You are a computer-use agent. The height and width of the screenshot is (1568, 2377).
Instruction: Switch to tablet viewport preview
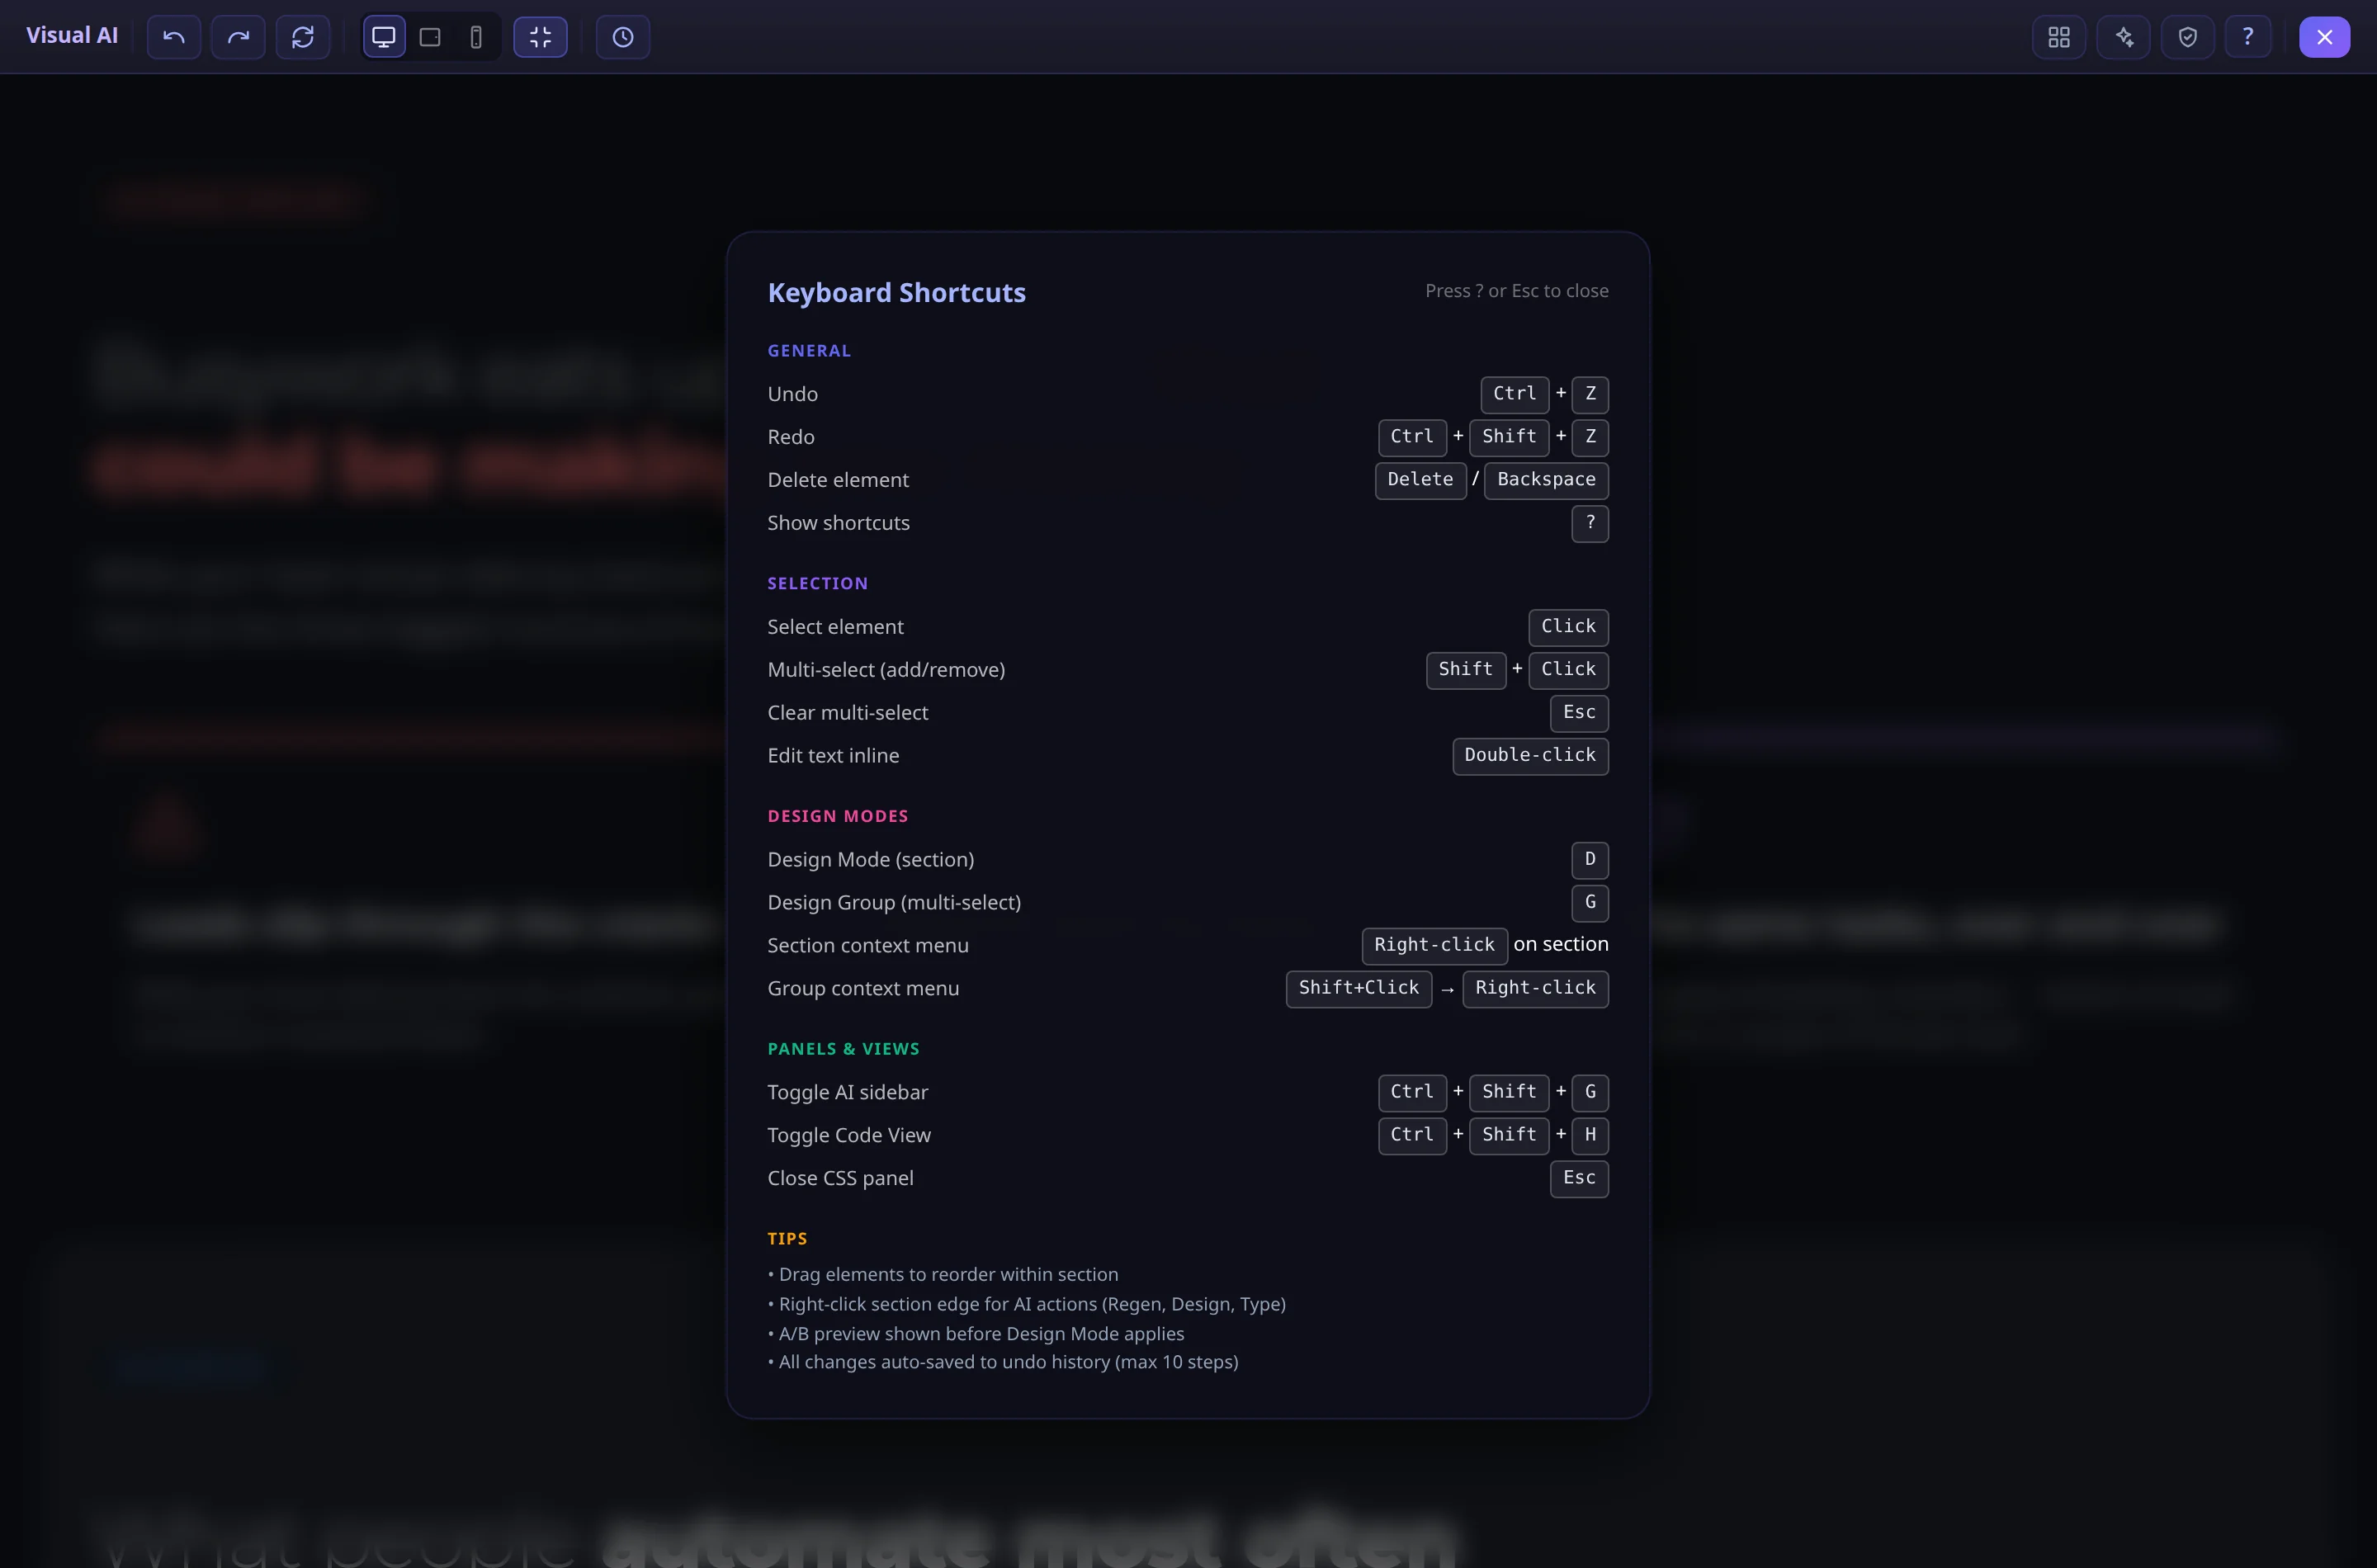430,37
